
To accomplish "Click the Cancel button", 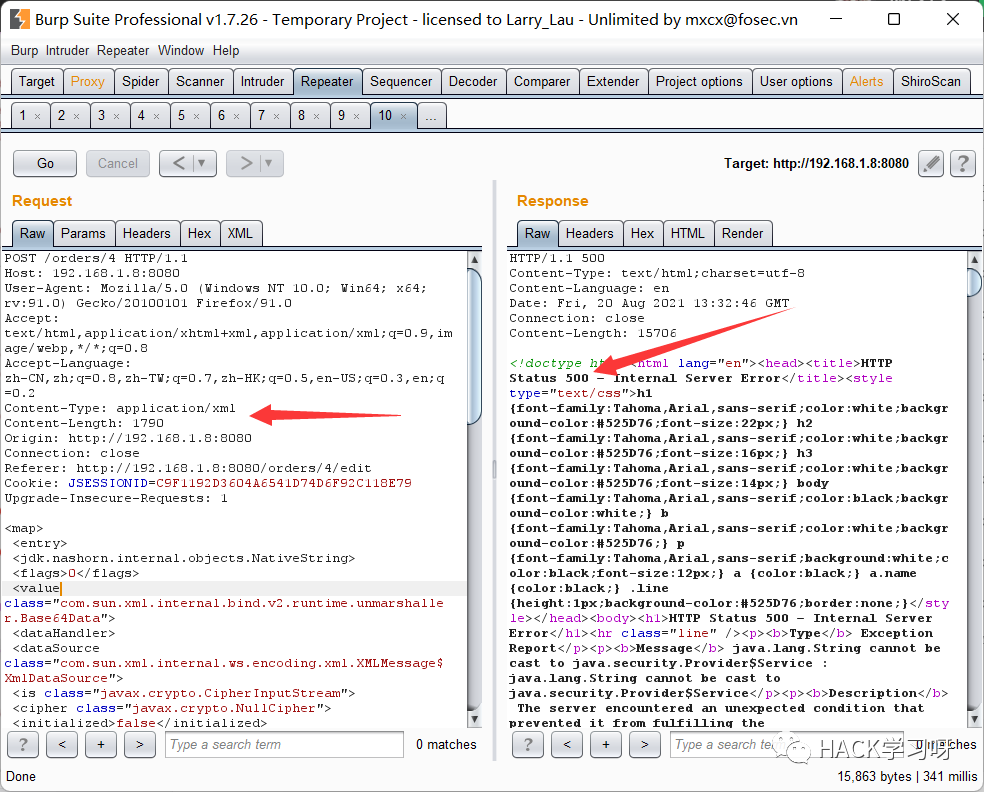I will (x=118, y=164).
